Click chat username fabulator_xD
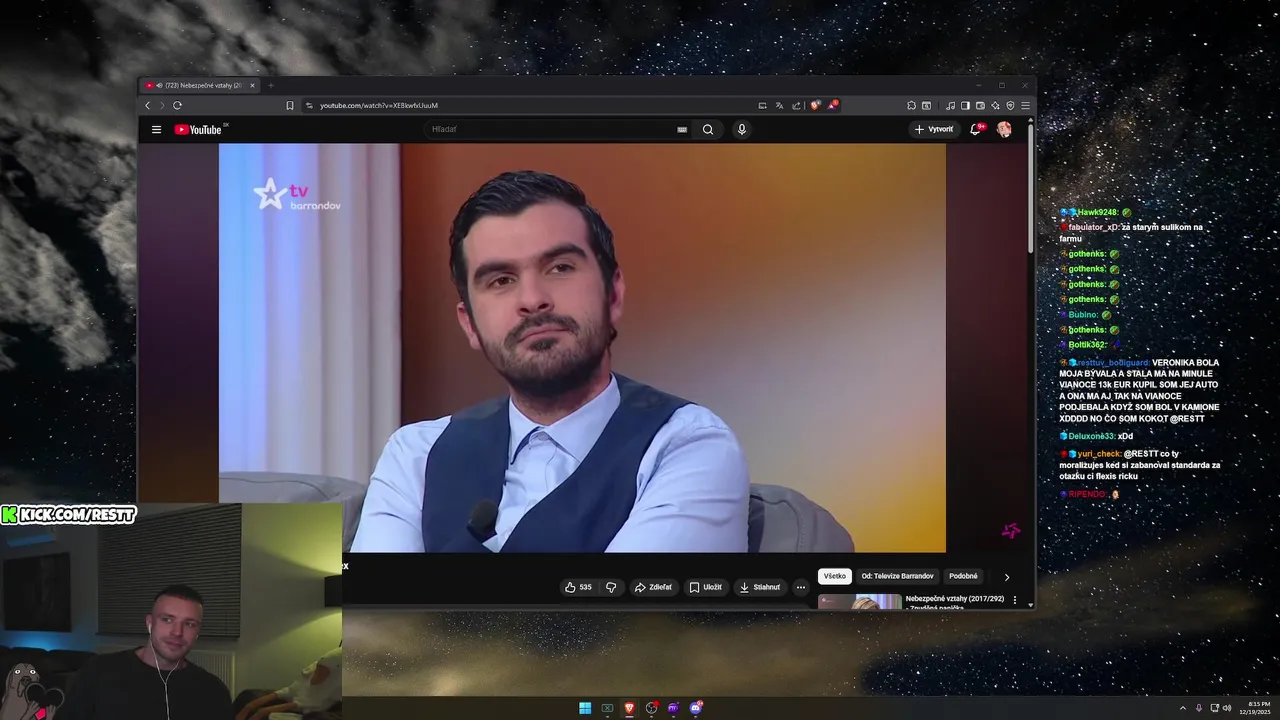Viewport: 1280px width, 720px height. tap(1093, 227)
